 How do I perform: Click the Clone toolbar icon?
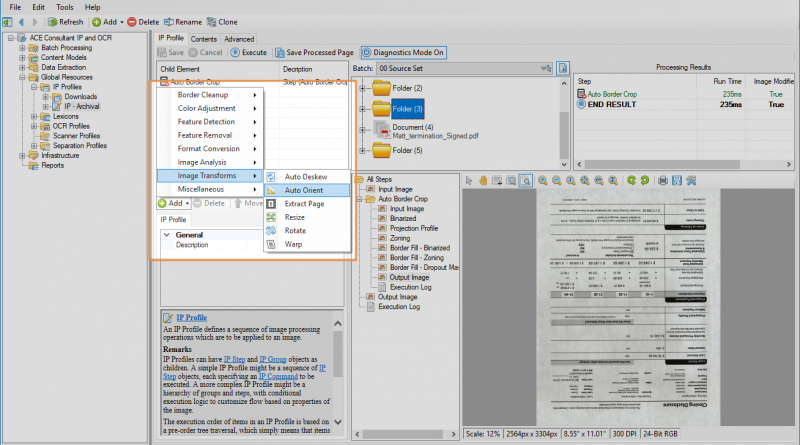pos(211,21)
